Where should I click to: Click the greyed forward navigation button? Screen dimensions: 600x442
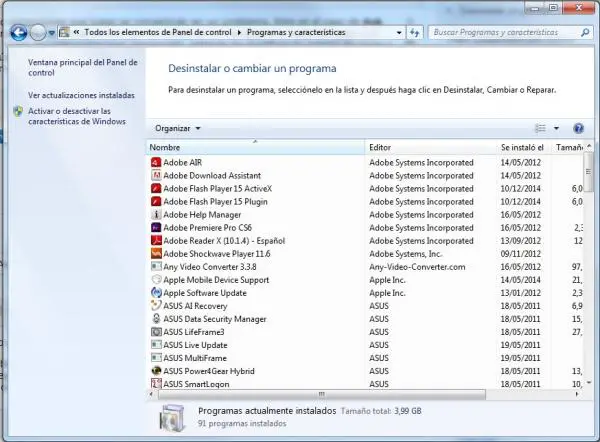click(x=38, y=33)
